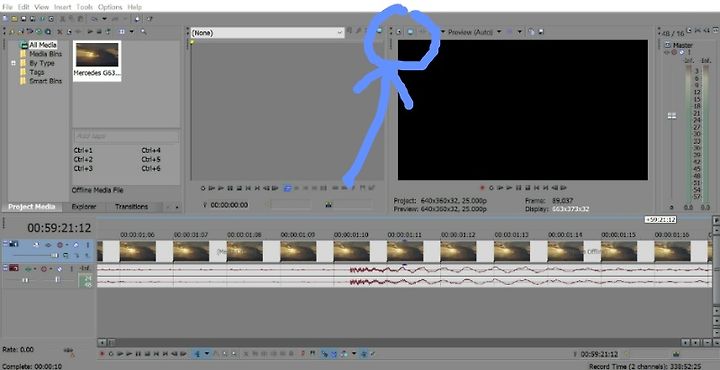Mute the audio track
720x370 pixels.
coord(60,268)
